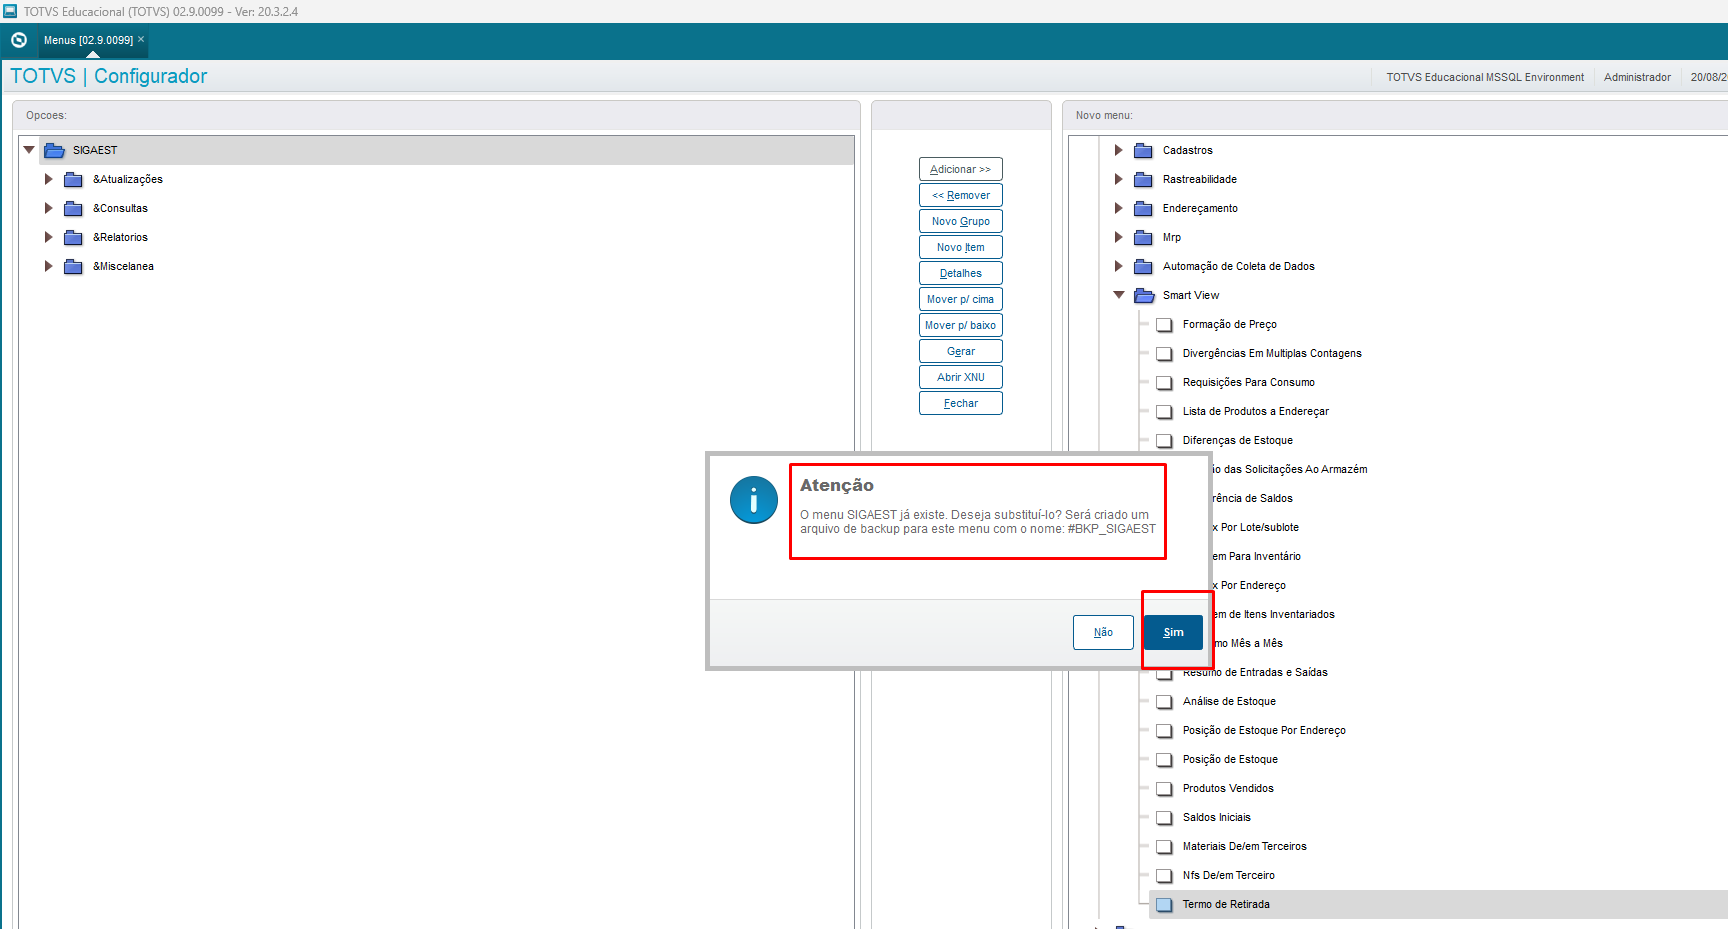Click the Novo Item button
This screenshot has height=929, width=1728.
tap(961, 248)
